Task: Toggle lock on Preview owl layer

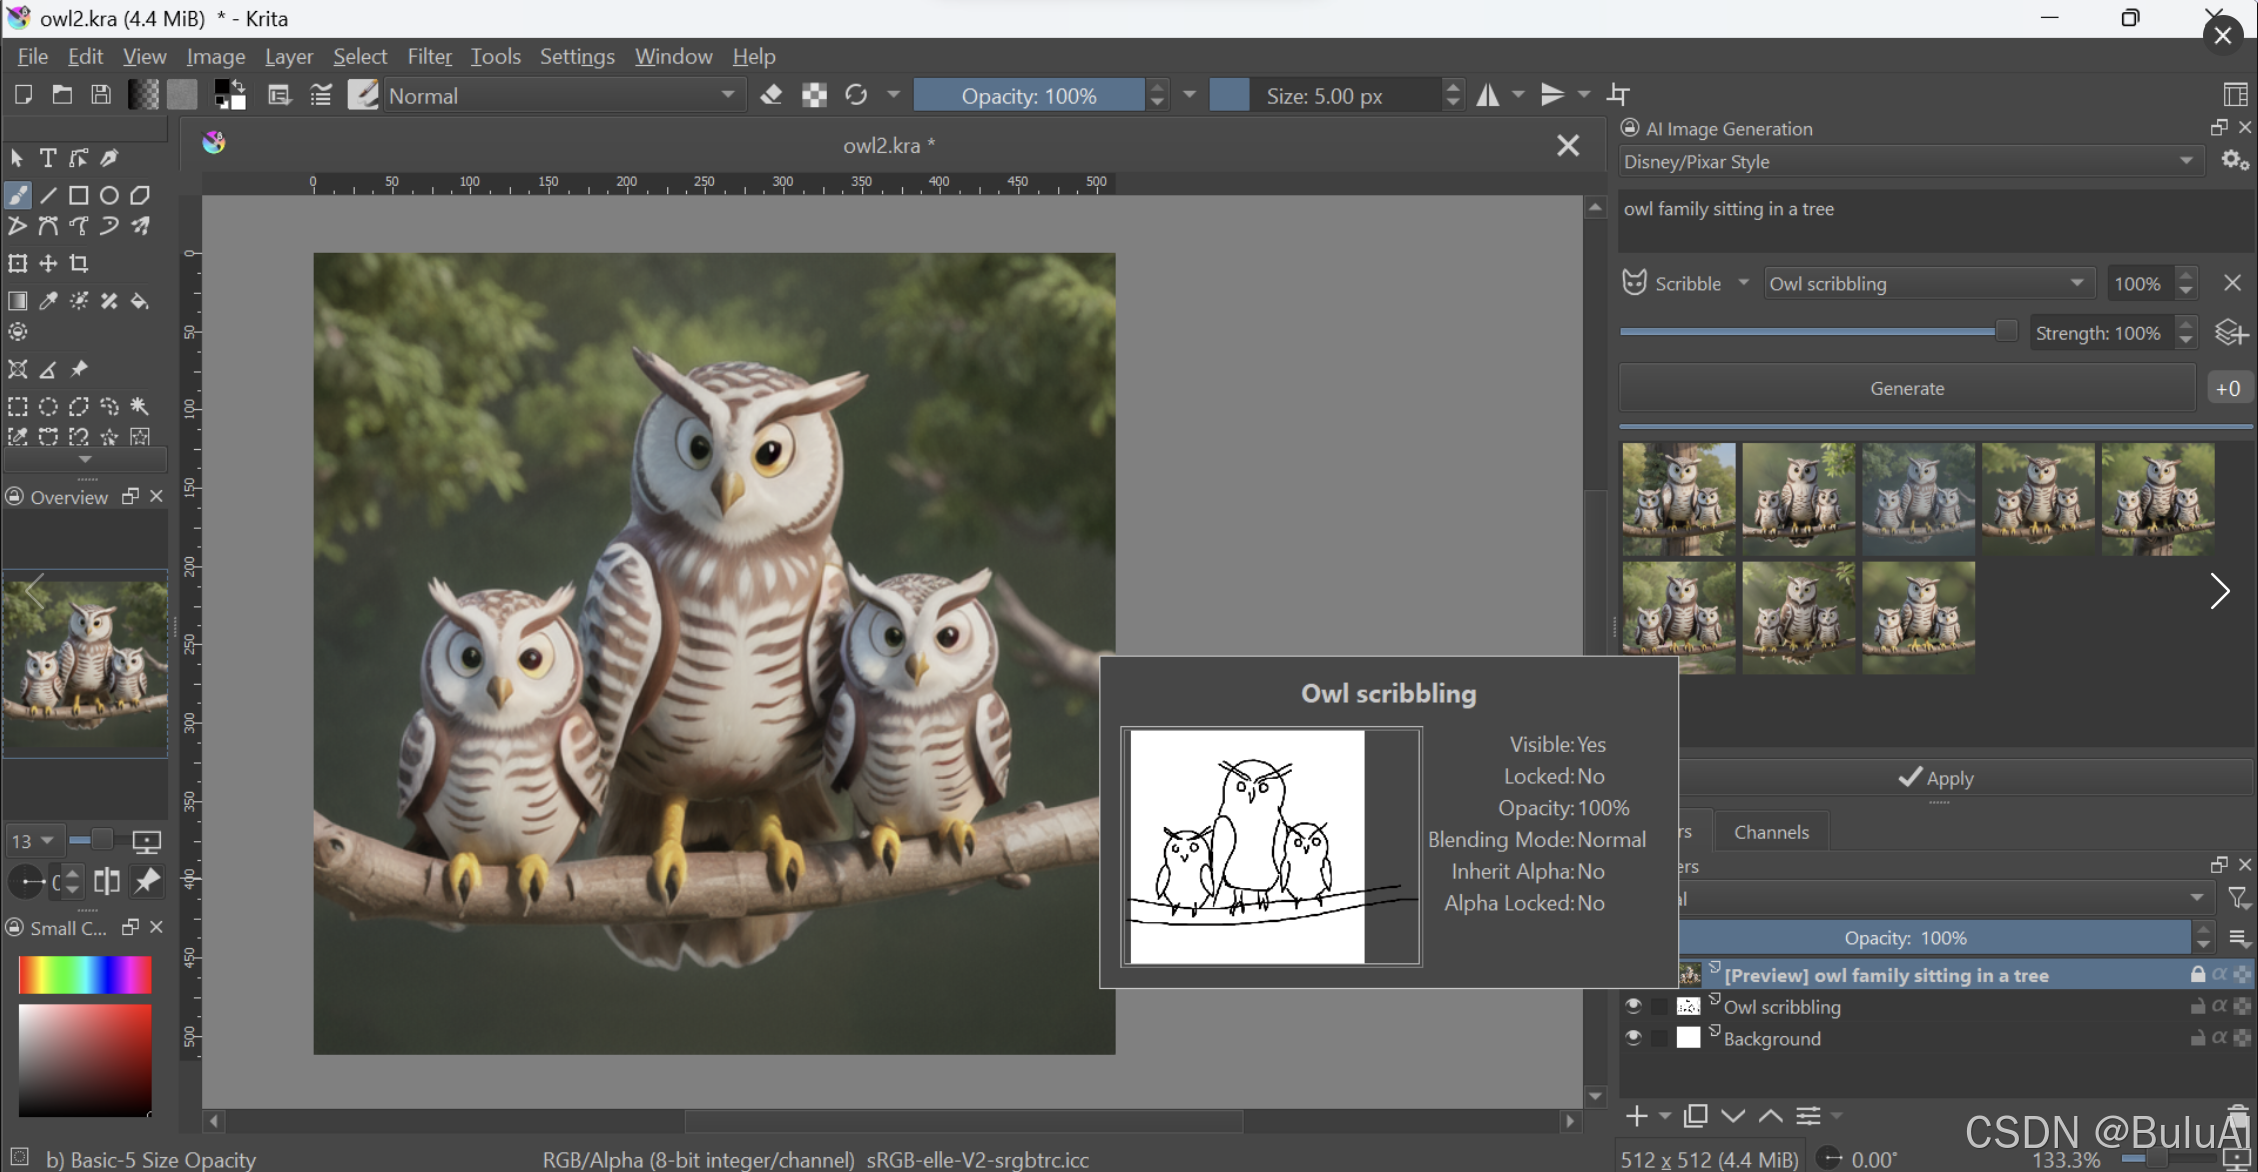Action: (2197, 974)
